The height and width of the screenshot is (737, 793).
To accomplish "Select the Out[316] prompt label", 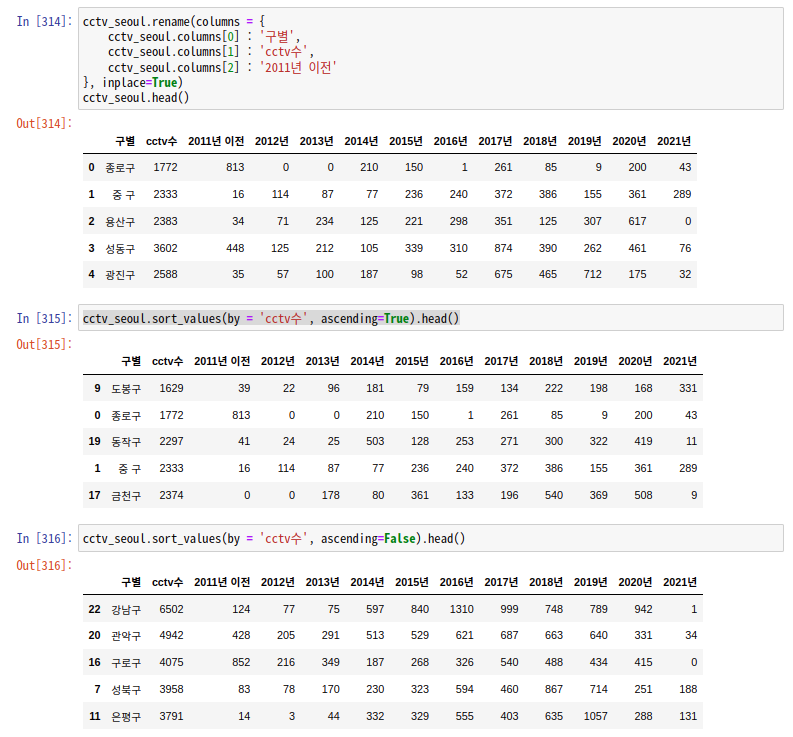I will (x=45, y=565).
